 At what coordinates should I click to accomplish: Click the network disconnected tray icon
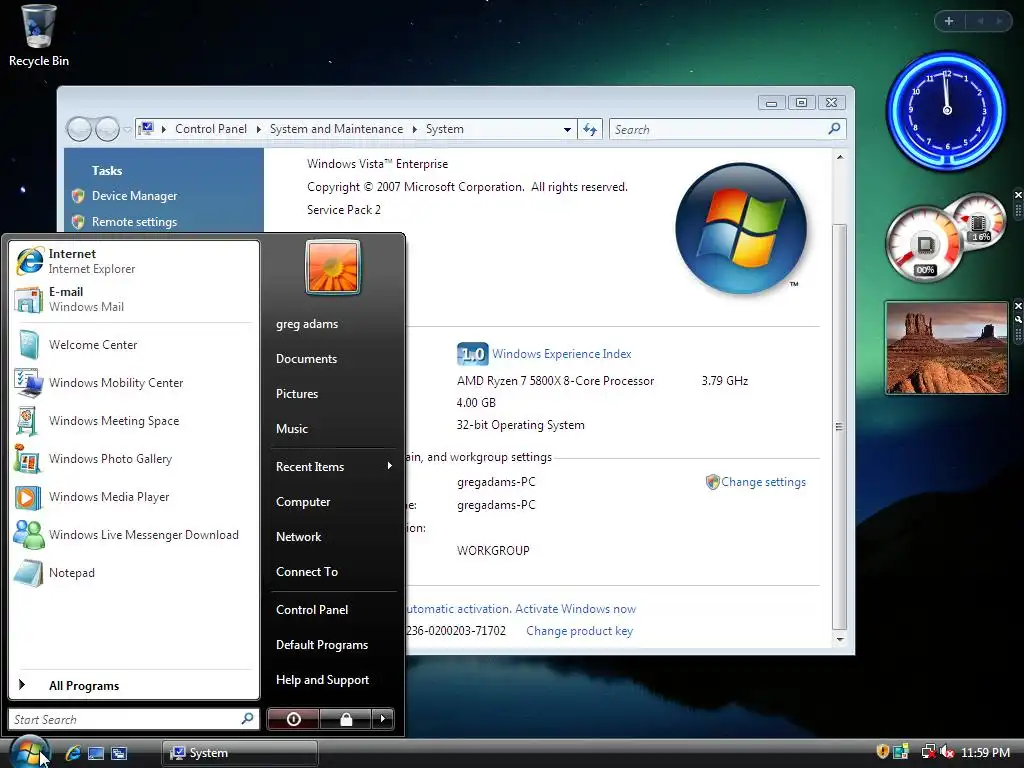coord(928,752)
